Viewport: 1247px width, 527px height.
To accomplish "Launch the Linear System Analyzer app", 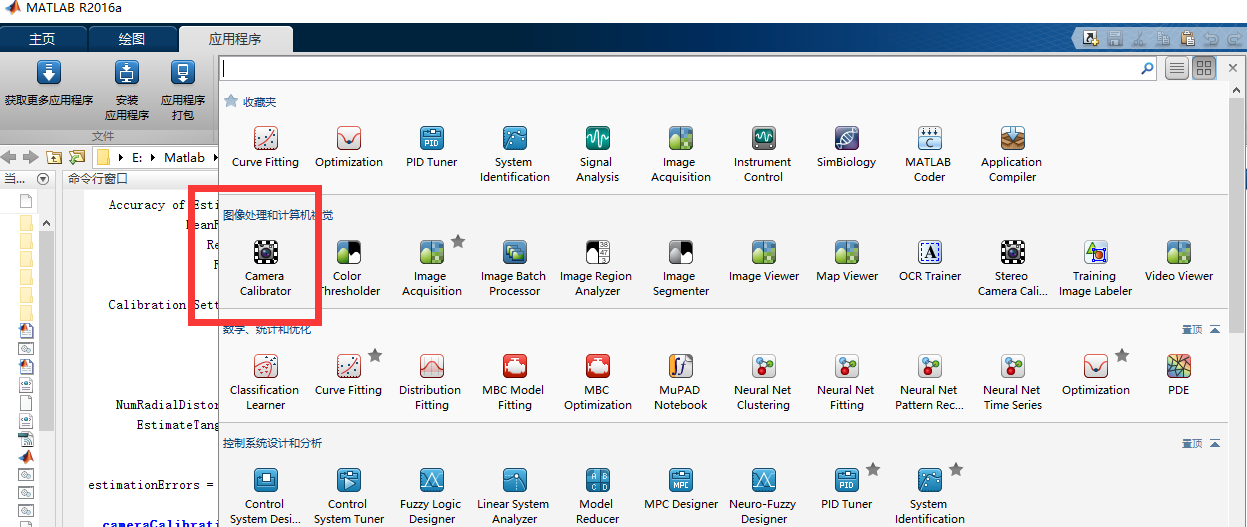I will pyautogui.click(x=514, y=496).
